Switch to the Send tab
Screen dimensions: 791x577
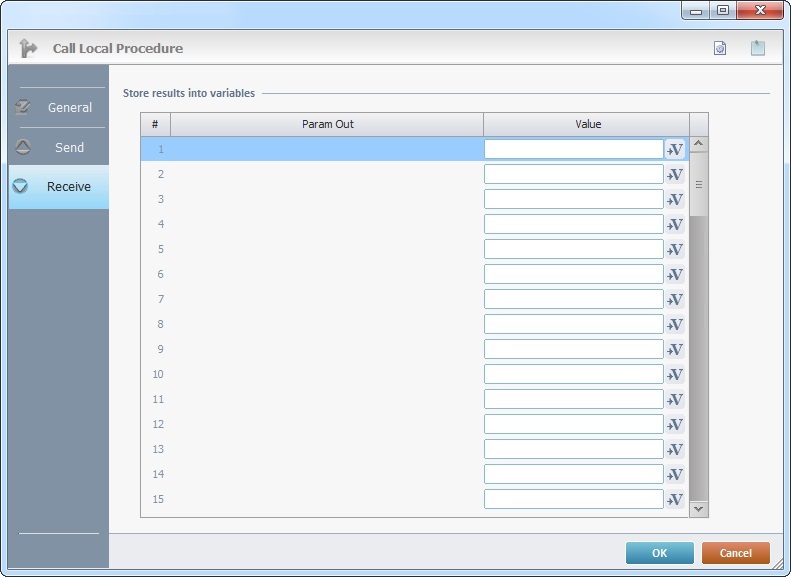tap(58, 147)
